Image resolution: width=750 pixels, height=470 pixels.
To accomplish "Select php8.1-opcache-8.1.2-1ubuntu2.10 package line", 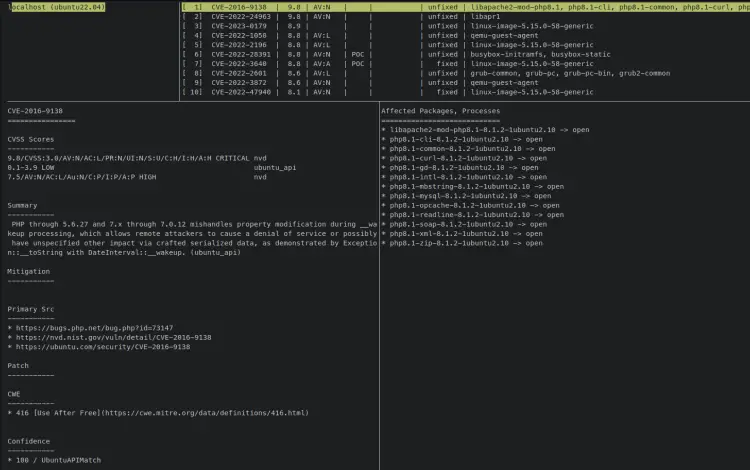I will click(470, 206).
